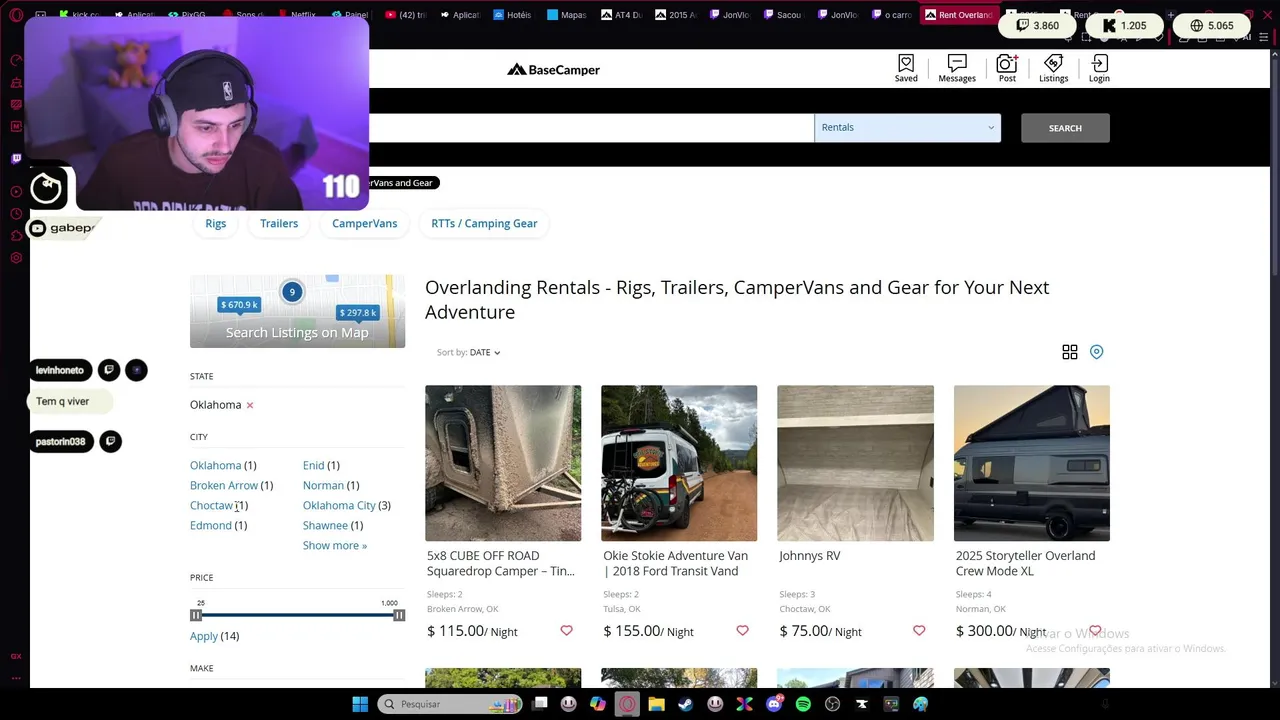
Task: Filter by Broken Arrow city
Action: coord(224,485)
